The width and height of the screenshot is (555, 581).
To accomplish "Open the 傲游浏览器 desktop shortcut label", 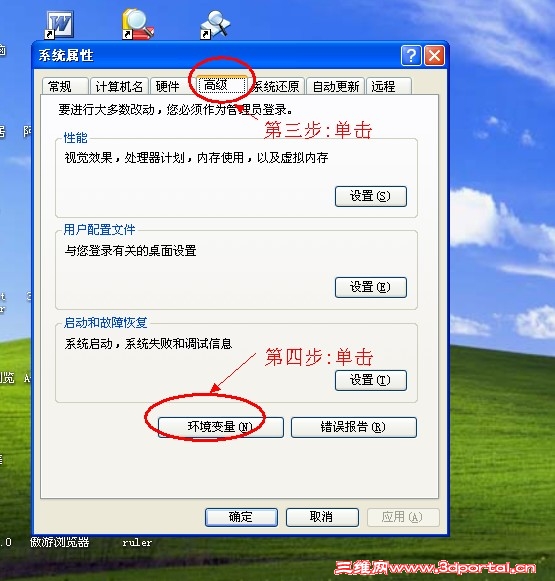I will point(60,542).
